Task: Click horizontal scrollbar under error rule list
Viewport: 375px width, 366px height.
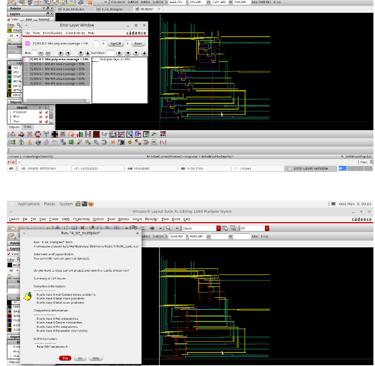Action: tap(57, 100)
